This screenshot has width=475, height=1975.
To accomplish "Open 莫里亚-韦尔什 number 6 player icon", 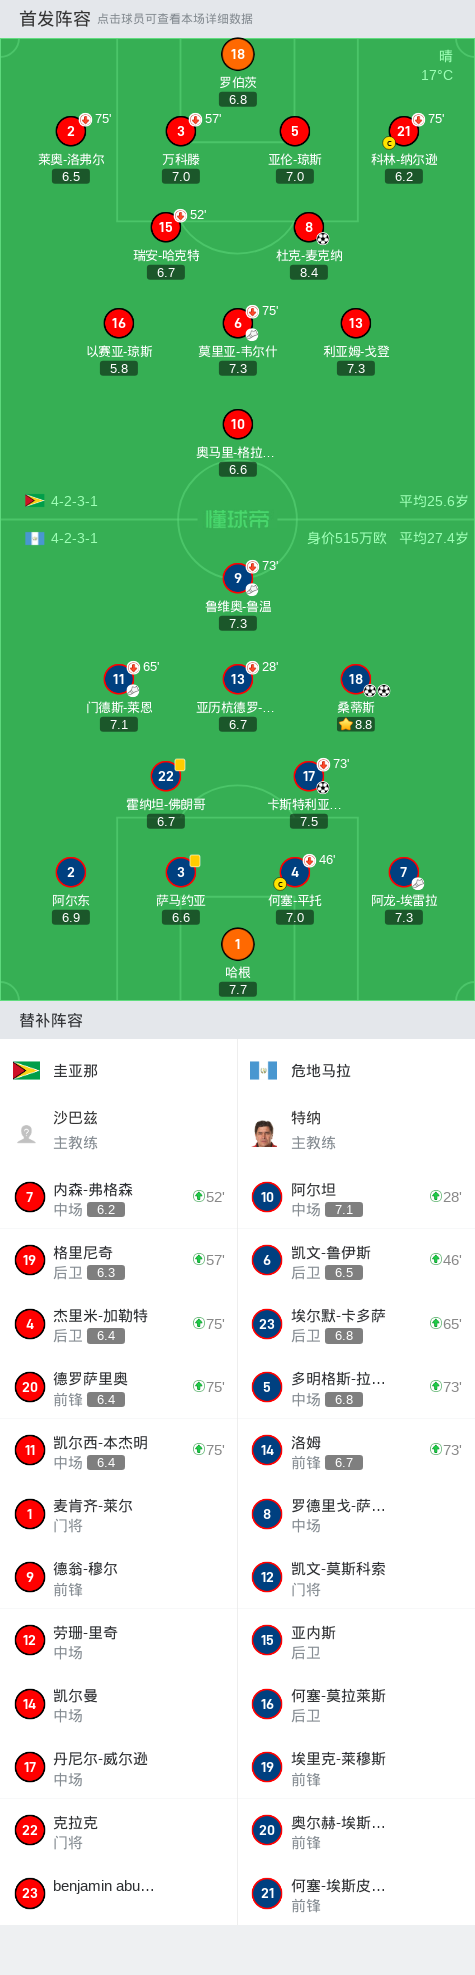I will [x=237, y=323].
